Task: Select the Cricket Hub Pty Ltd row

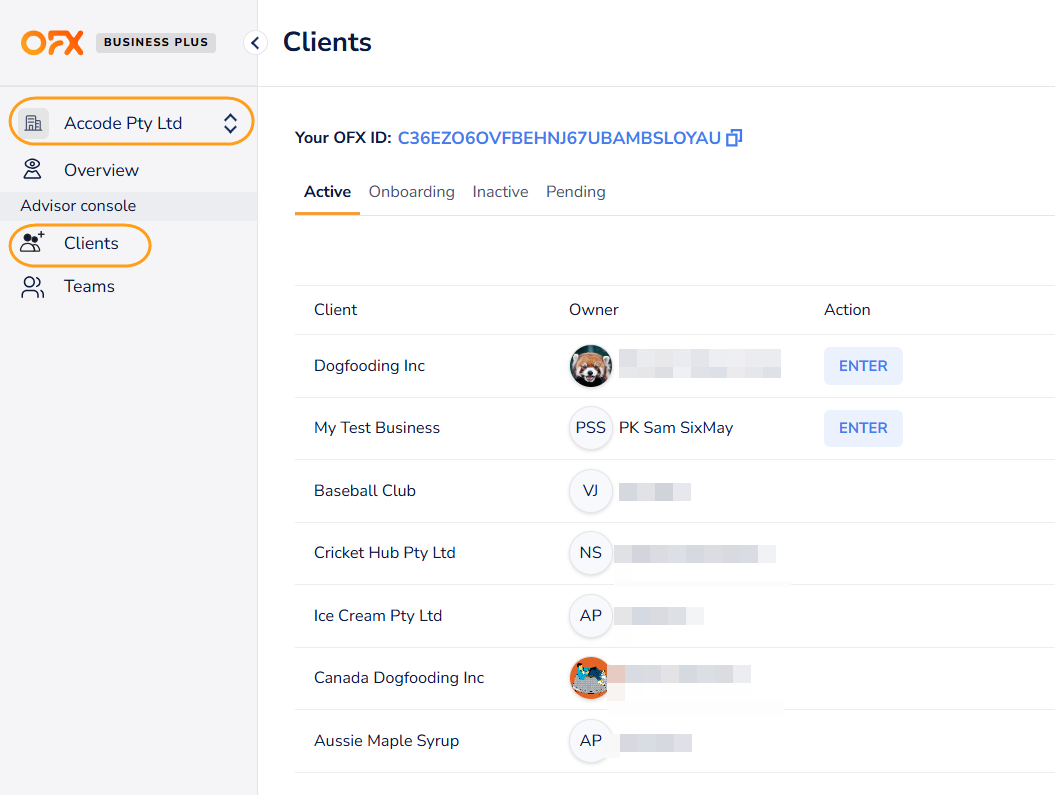Action: [x=674, y=554]
